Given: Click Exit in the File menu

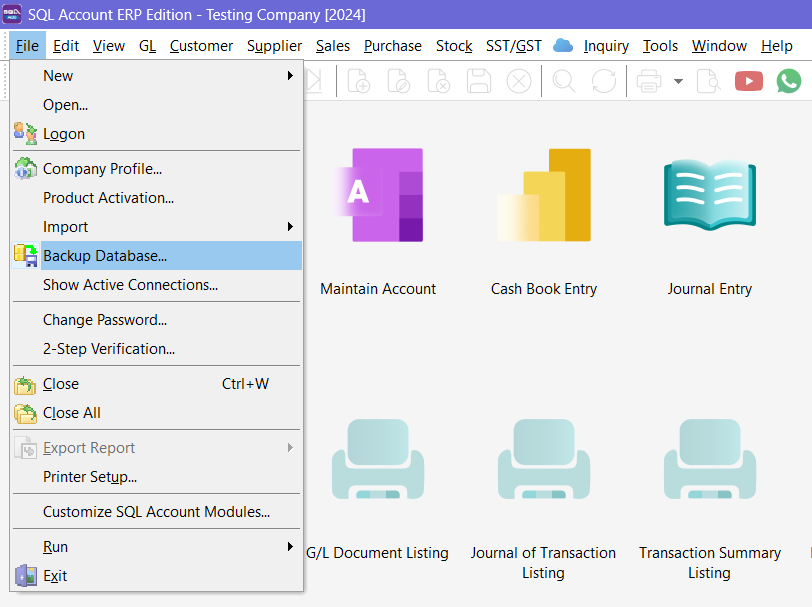Looking at the screenshot, I should (x=55, y=576).
